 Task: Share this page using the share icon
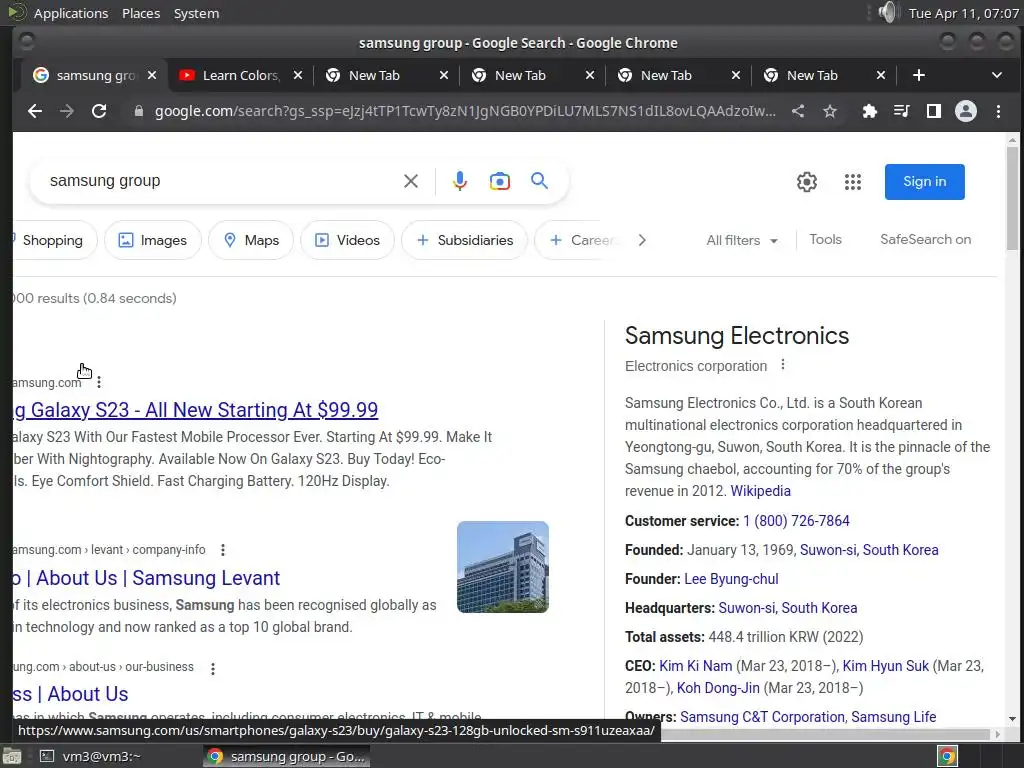[x=798, y=111]
